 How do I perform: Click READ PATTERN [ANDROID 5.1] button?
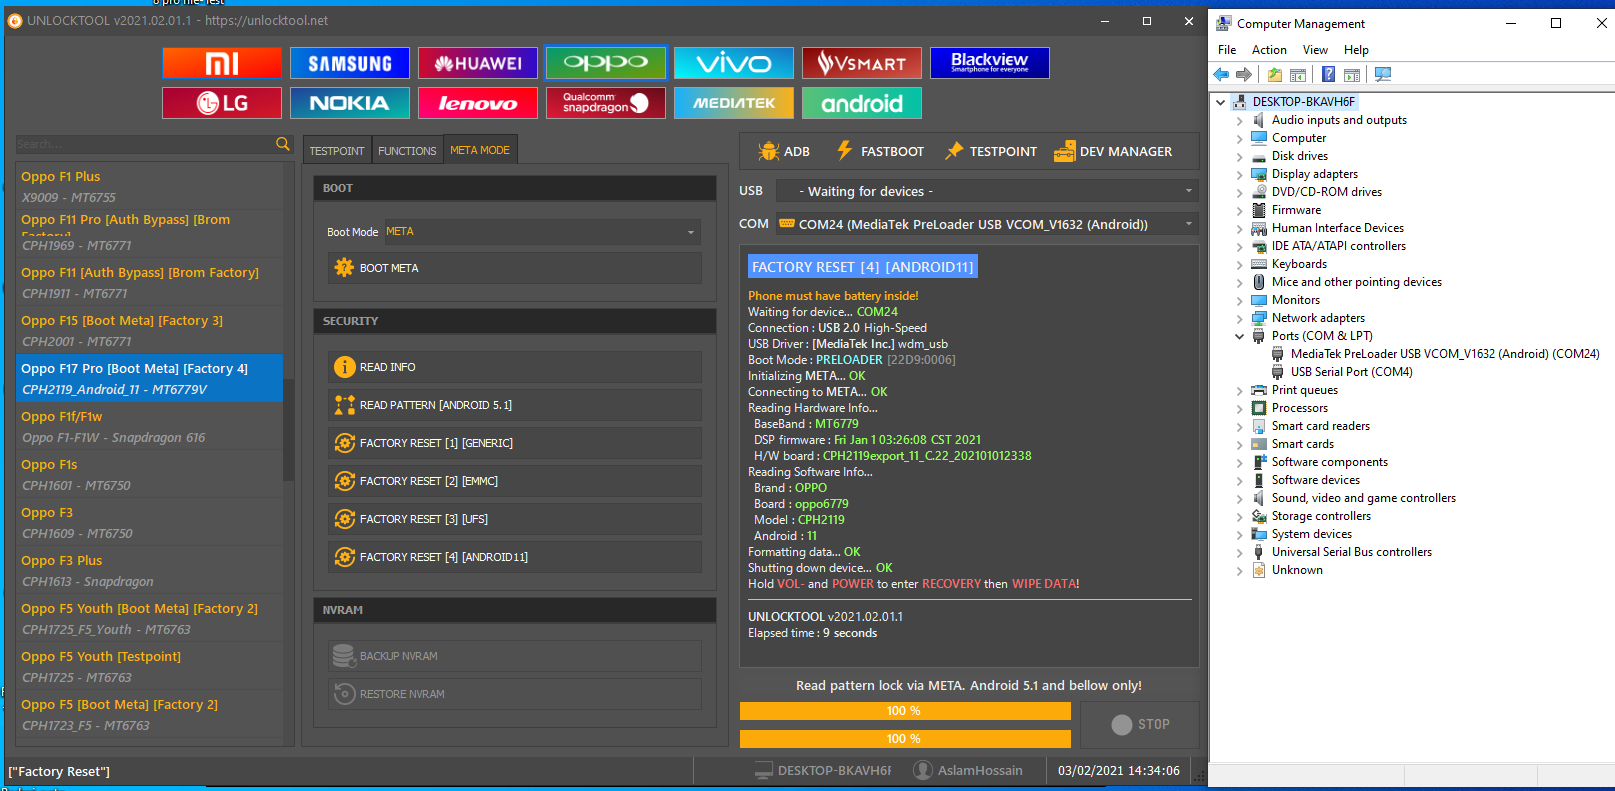(x=515, y=405)
